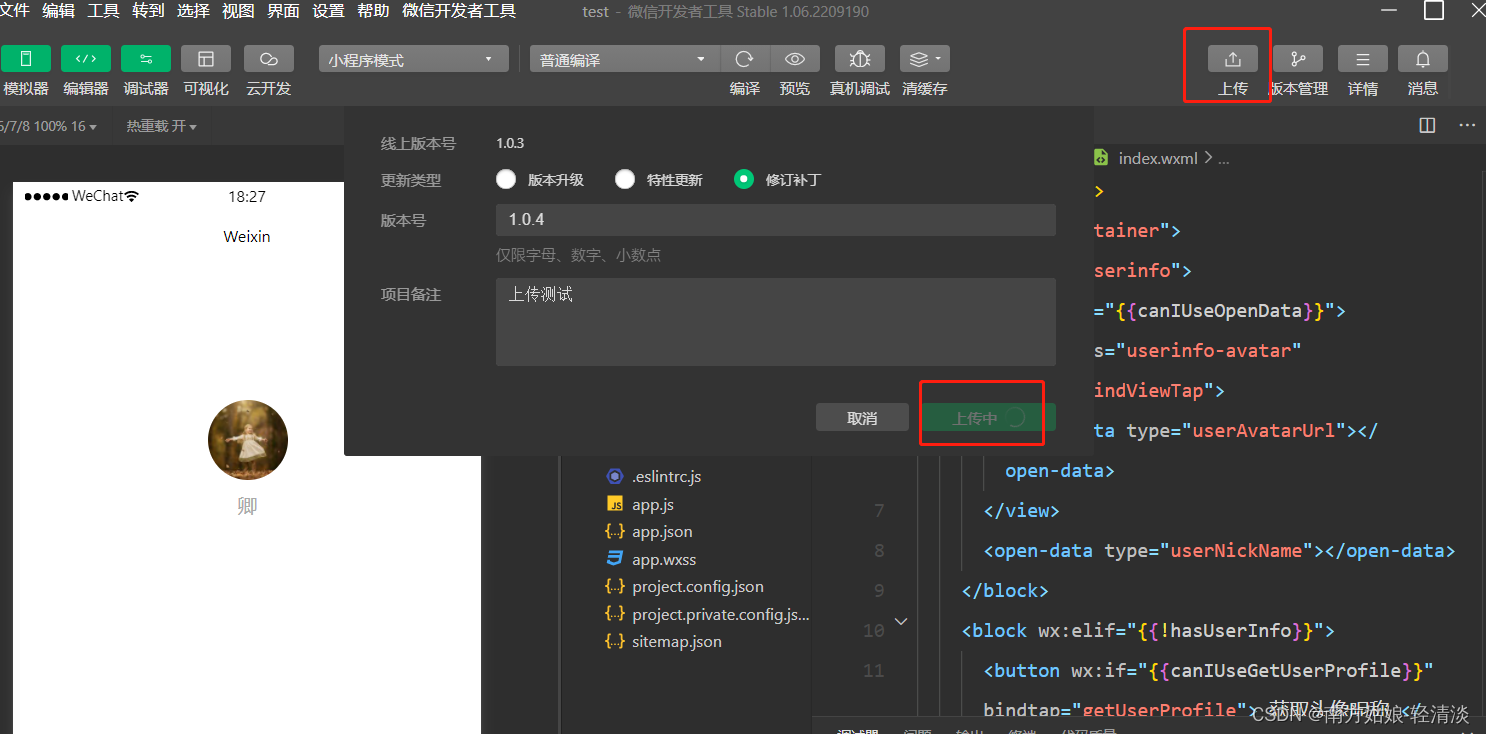Open the 选择 menu

[x=193, y=11]
